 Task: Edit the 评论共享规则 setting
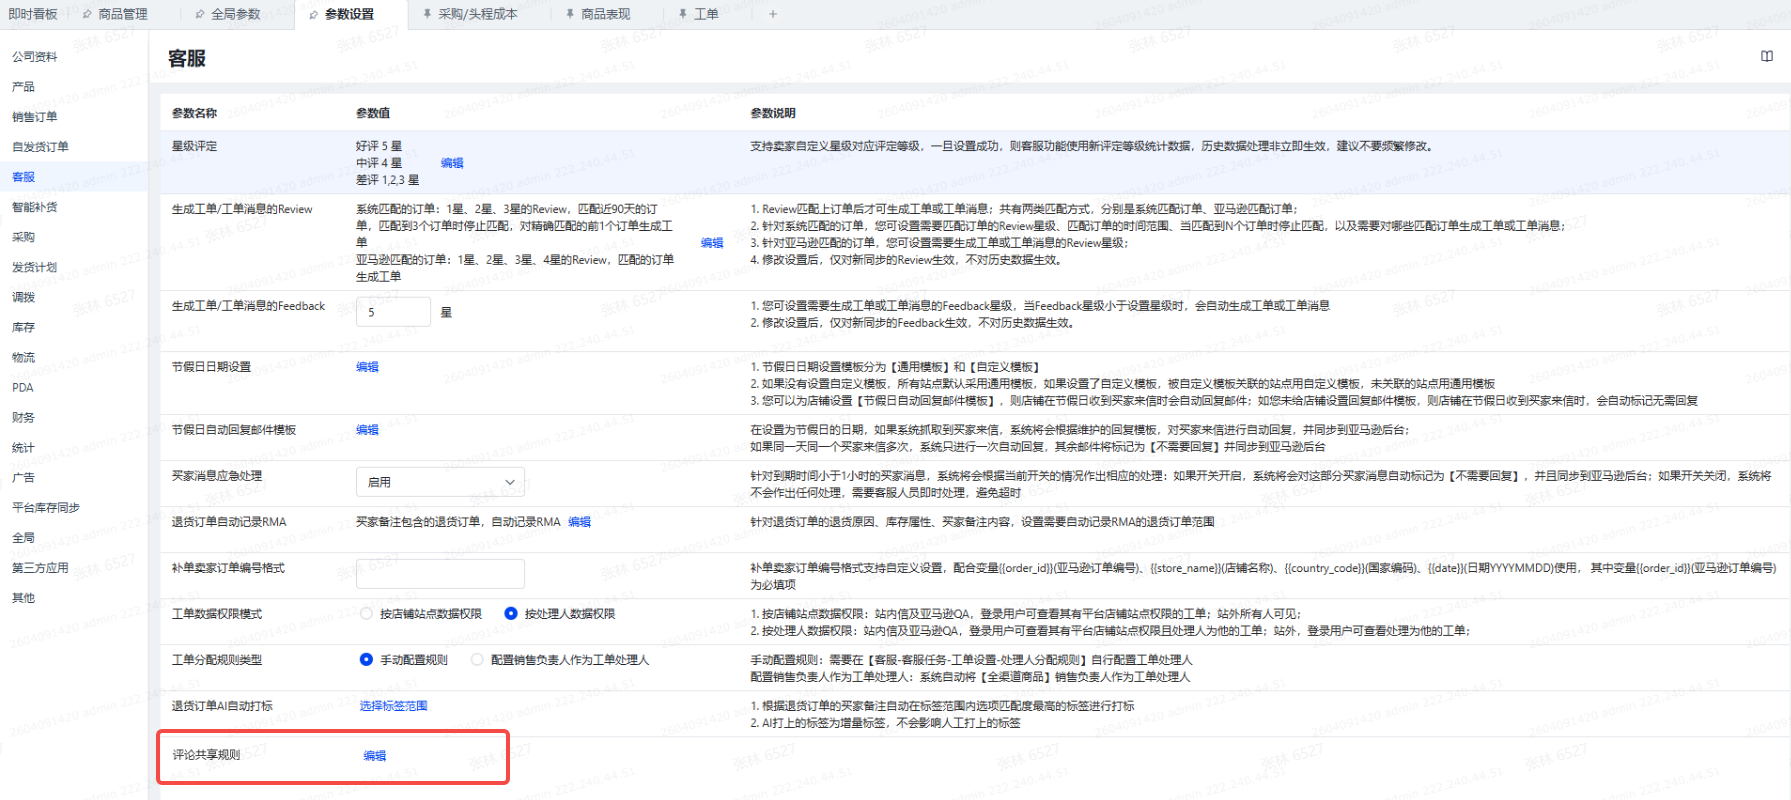tap(375, 756)
